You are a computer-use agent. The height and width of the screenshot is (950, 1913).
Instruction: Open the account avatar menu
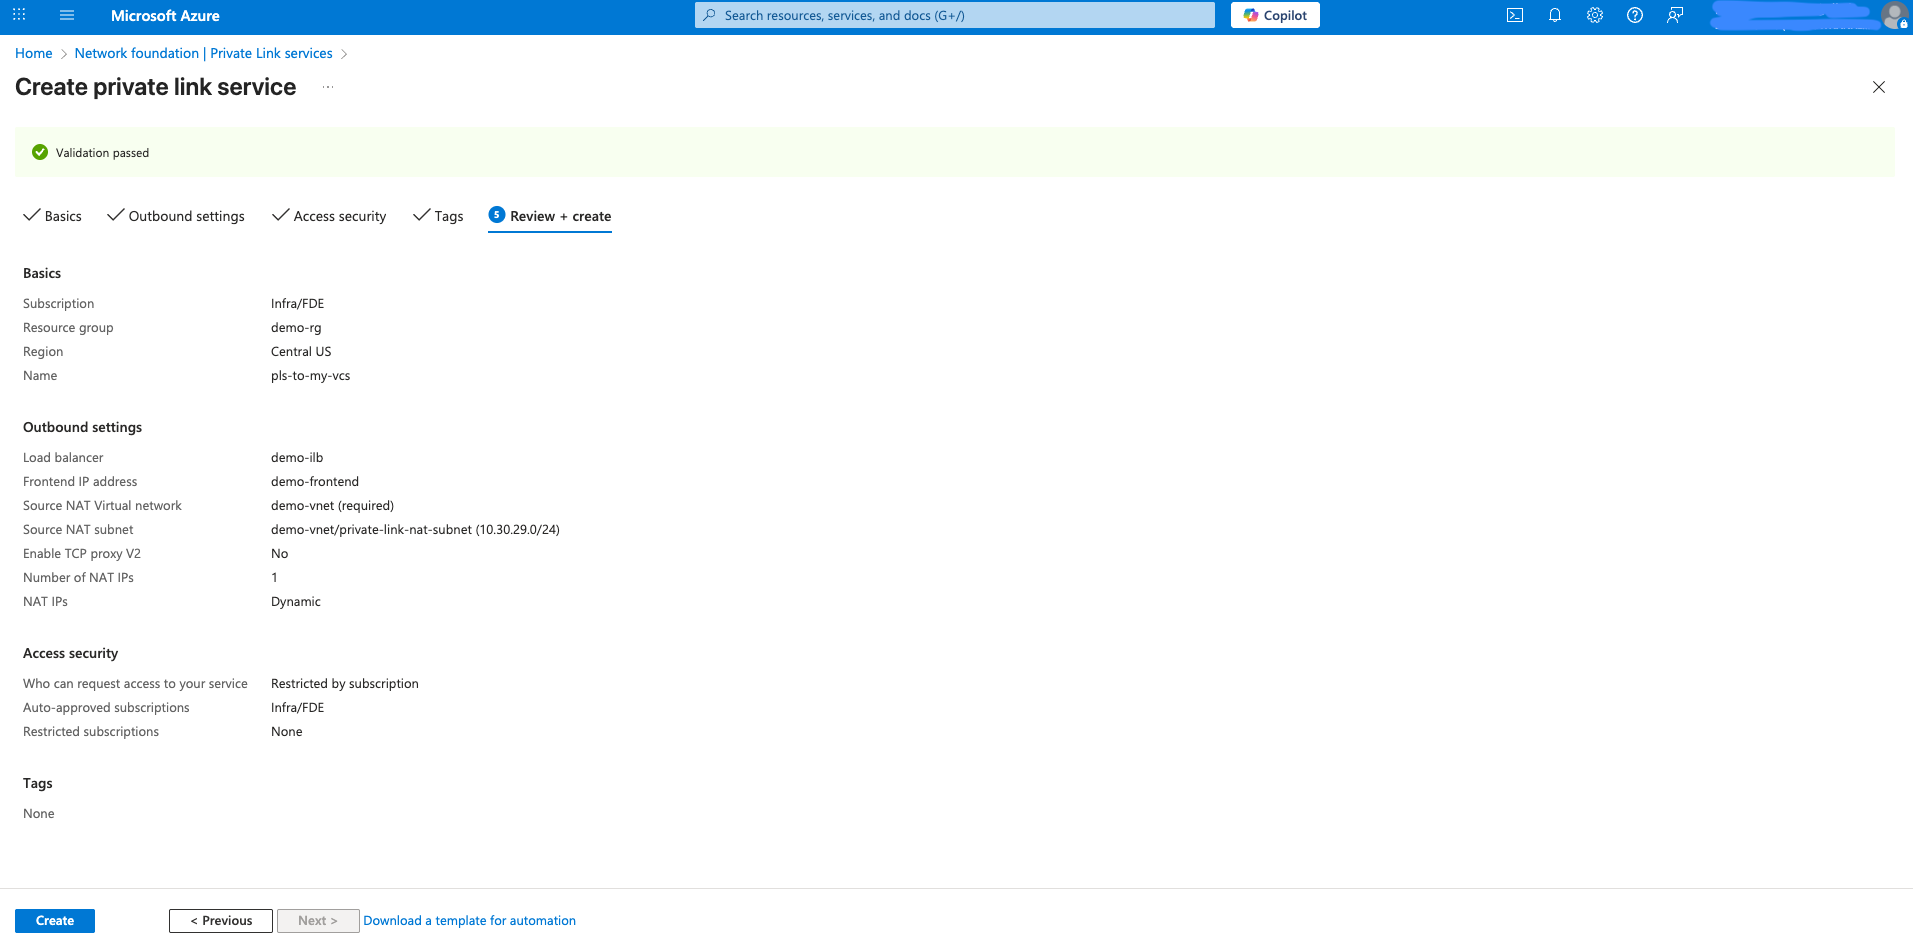click(x=1892, y=15)
